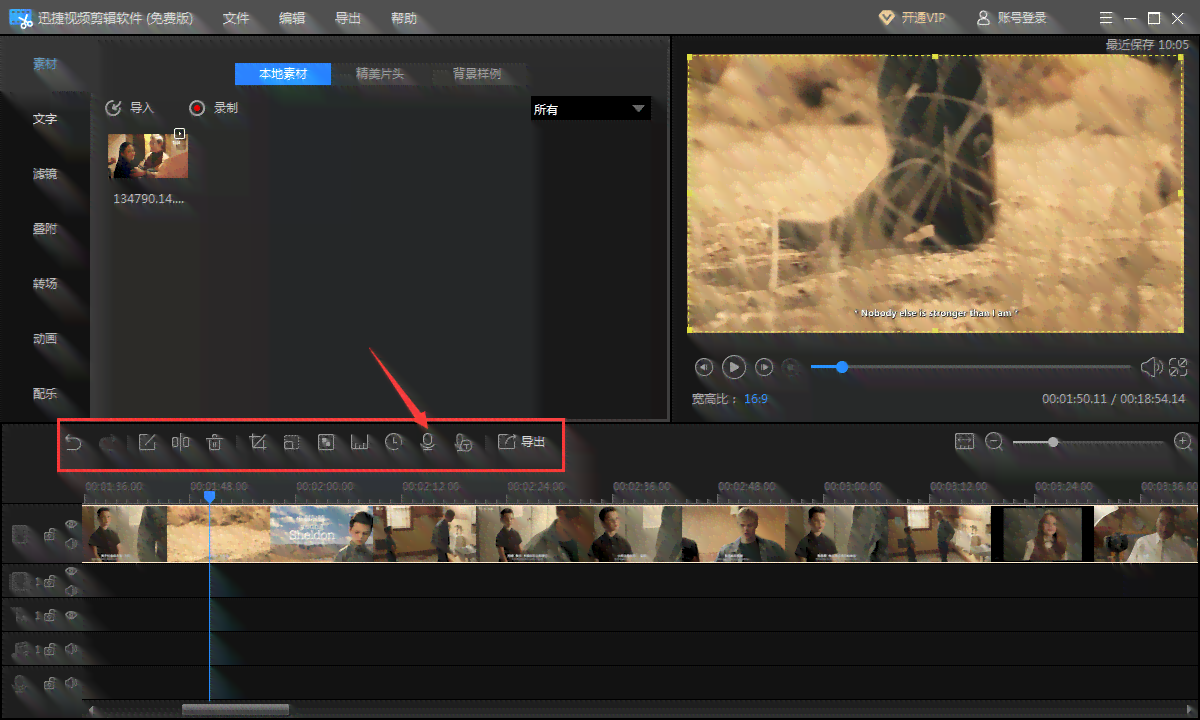Adjust the timeline zoom slider handle

pos(1053,442)
